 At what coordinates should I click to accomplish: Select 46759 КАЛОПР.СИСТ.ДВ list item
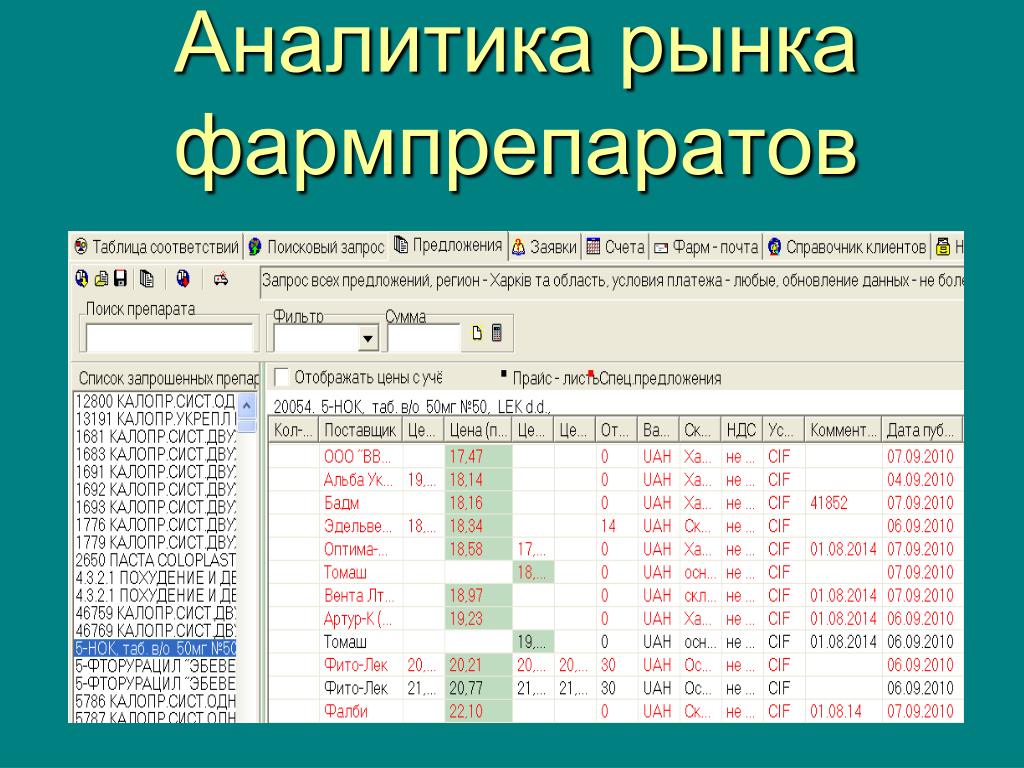(x=155, y=613)
